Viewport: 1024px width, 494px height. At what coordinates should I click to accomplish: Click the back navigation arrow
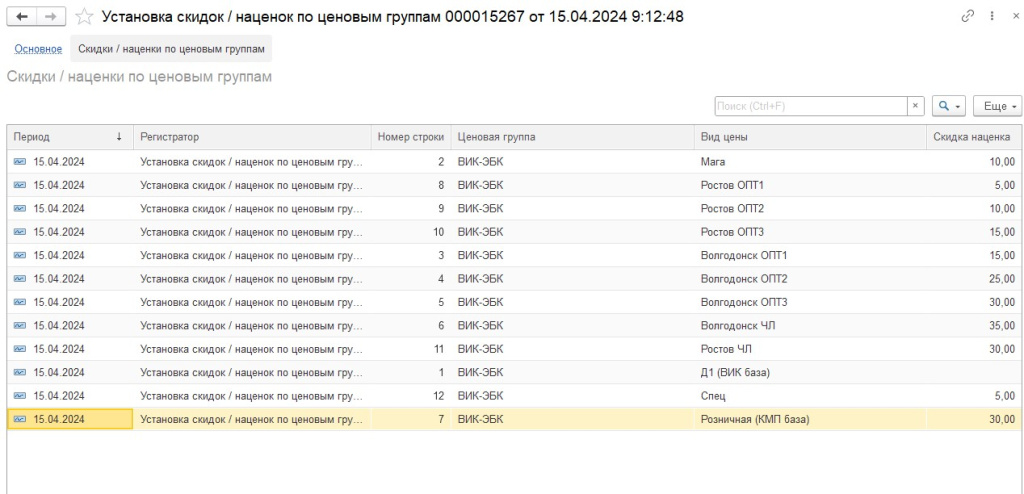pyautogui.click(x=22, y=17)
